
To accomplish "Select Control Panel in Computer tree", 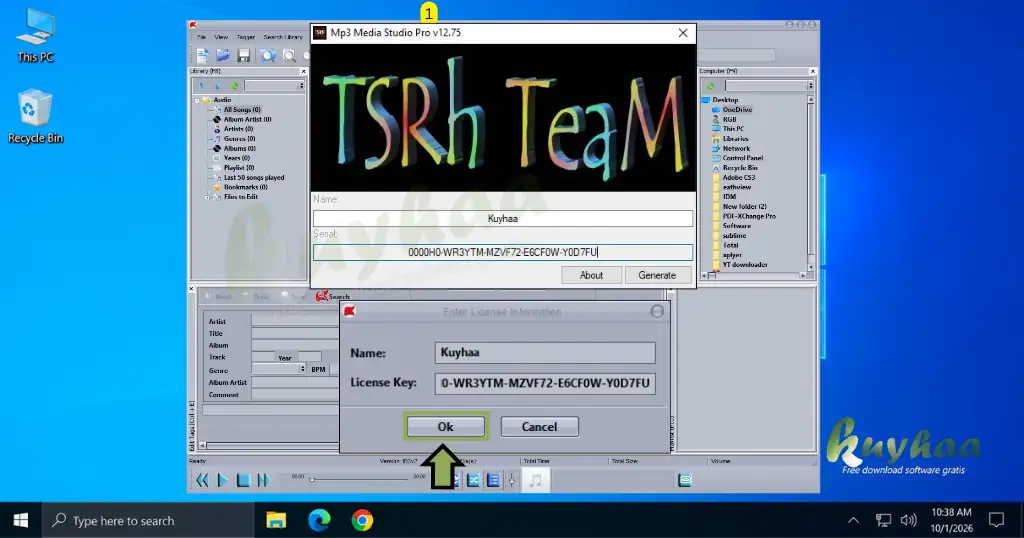I will coord(743,158).
